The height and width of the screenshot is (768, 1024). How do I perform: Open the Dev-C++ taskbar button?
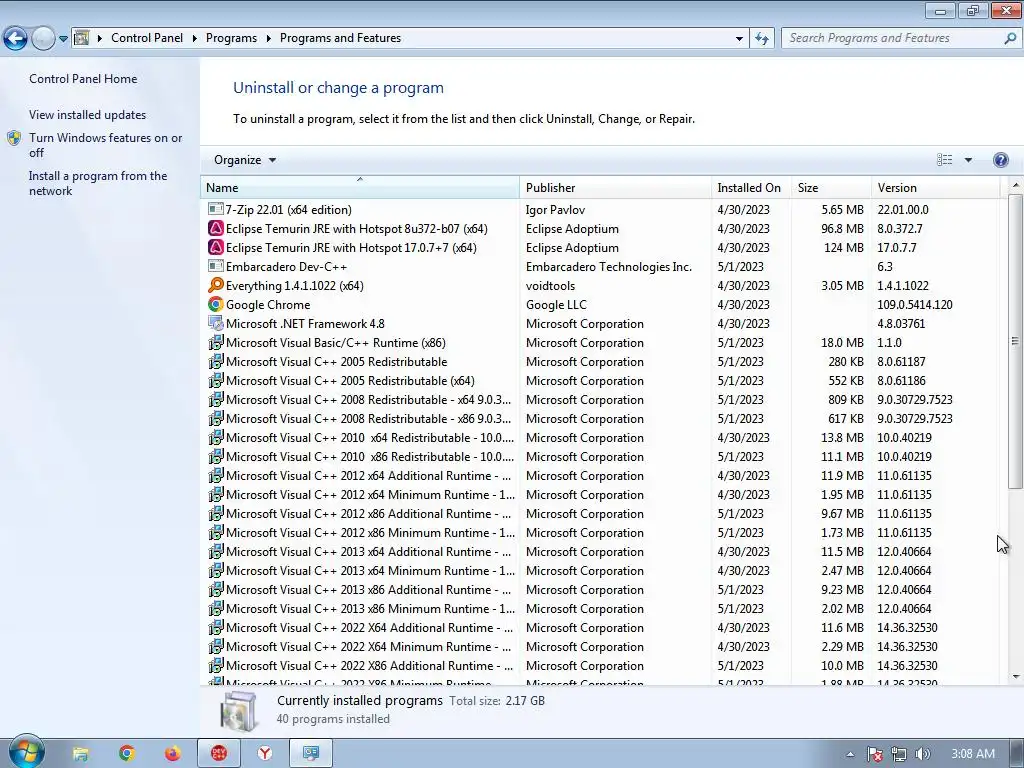pyautogui.click(x=219, y=754)
